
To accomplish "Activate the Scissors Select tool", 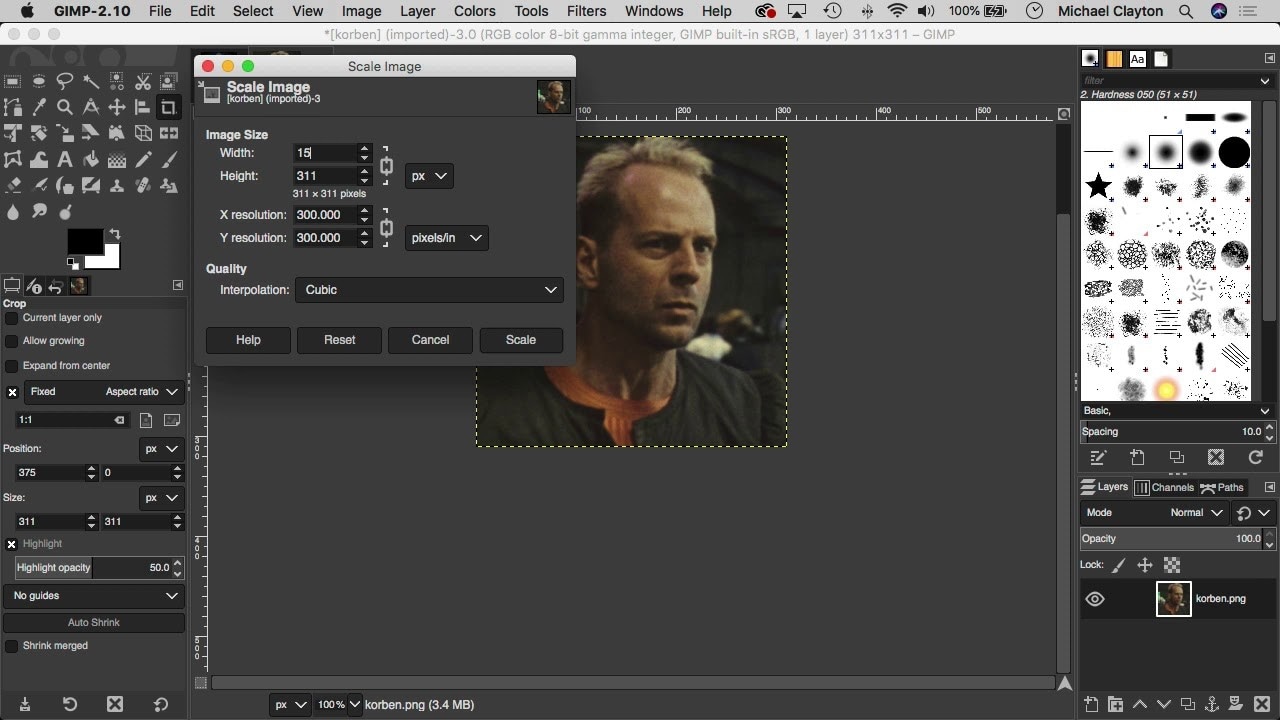I will pyautogui.click(x=143, y=81).
